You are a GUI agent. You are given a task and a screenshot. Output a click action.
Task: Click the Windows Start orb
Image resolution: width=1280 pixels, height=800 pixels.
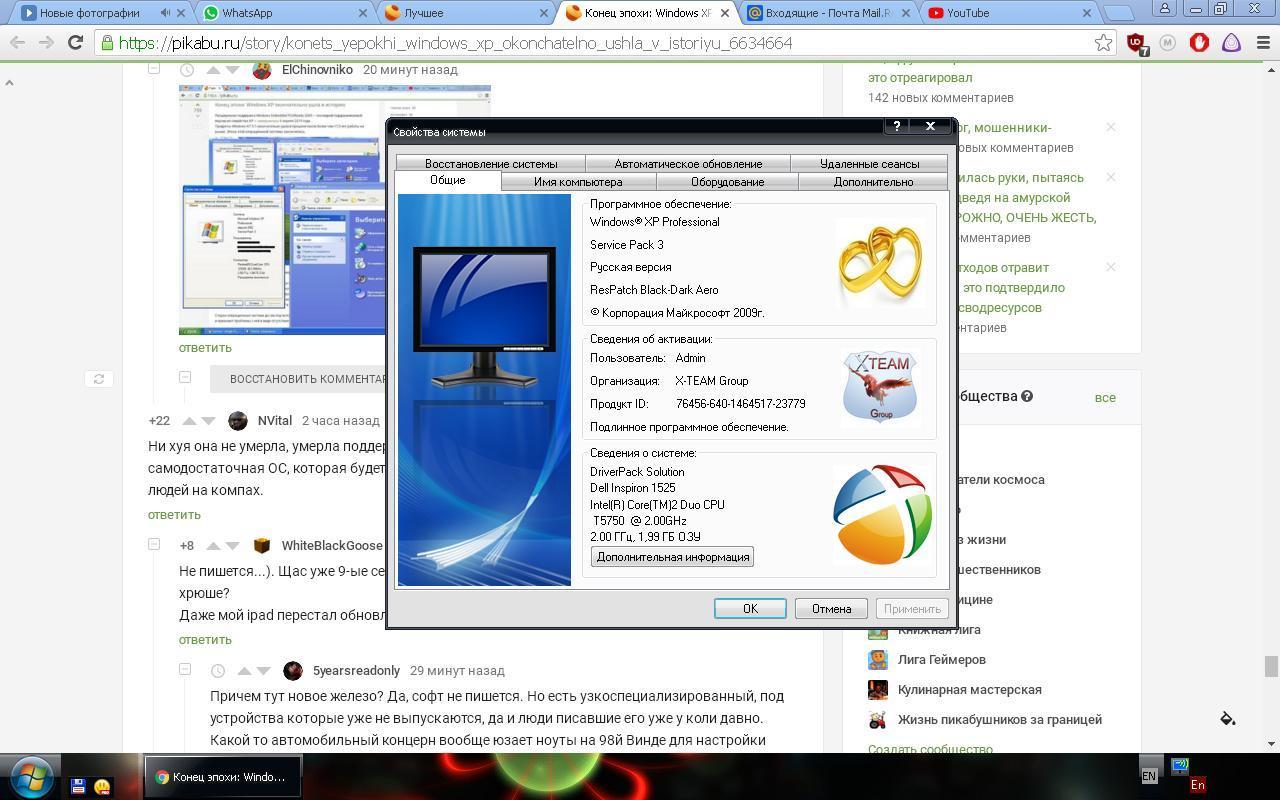pyautogui.click(x=30, y=776)
